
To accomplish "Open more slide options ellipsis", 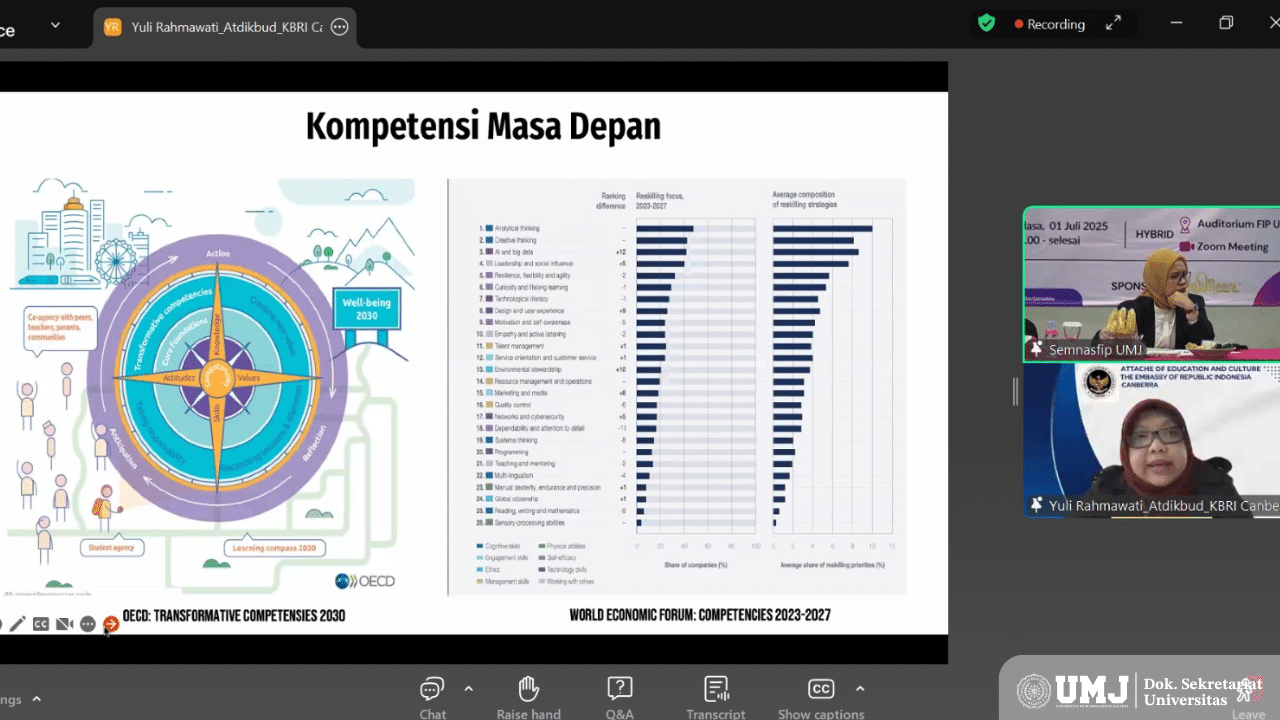I will (88, 624).
